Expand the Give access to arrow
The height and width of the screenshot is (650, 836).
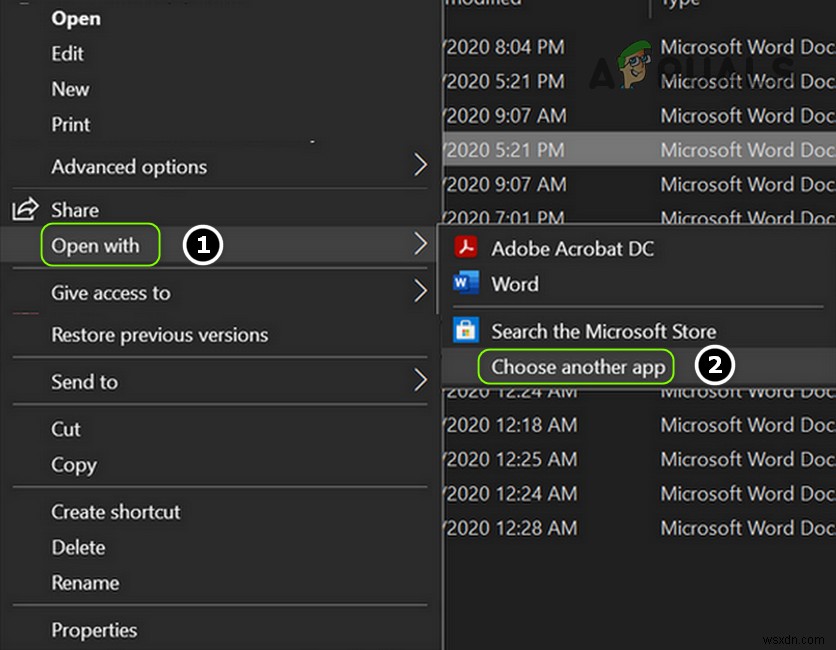click(x=421, y=292)
